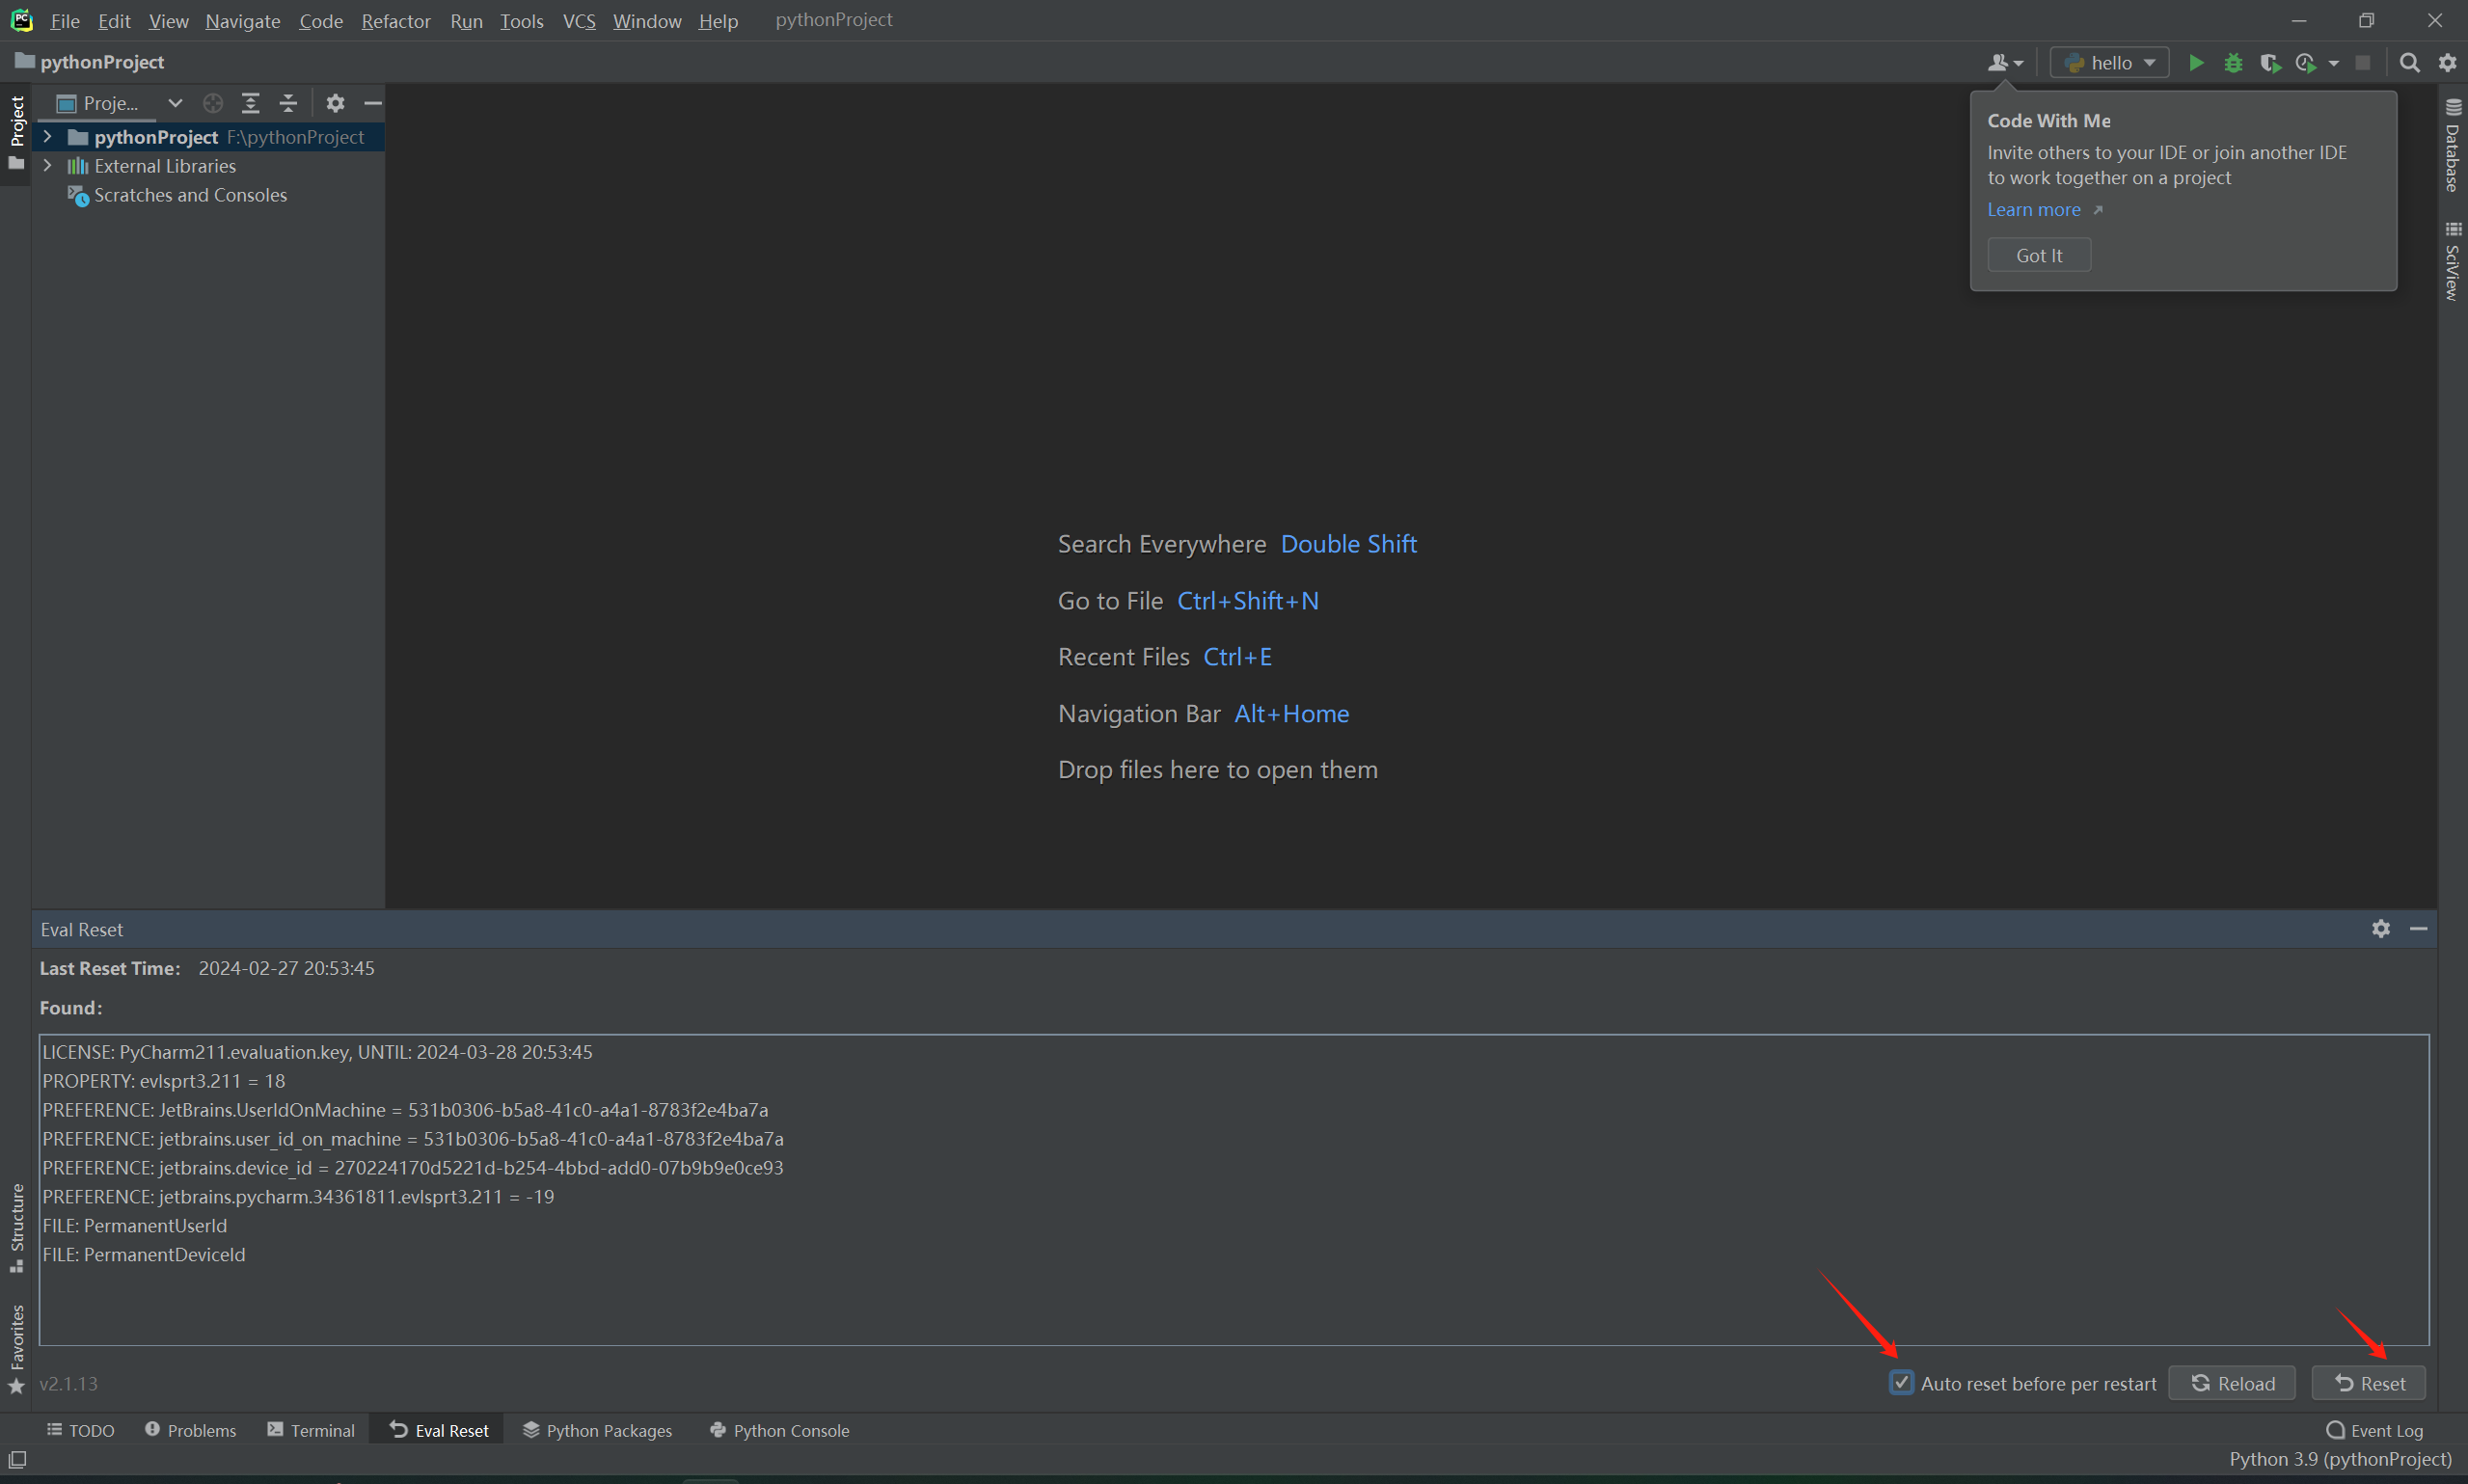The image size is (2468, 1484).
Task: Dismiss tooltip with Got It
Action: tap(2038, 255)
